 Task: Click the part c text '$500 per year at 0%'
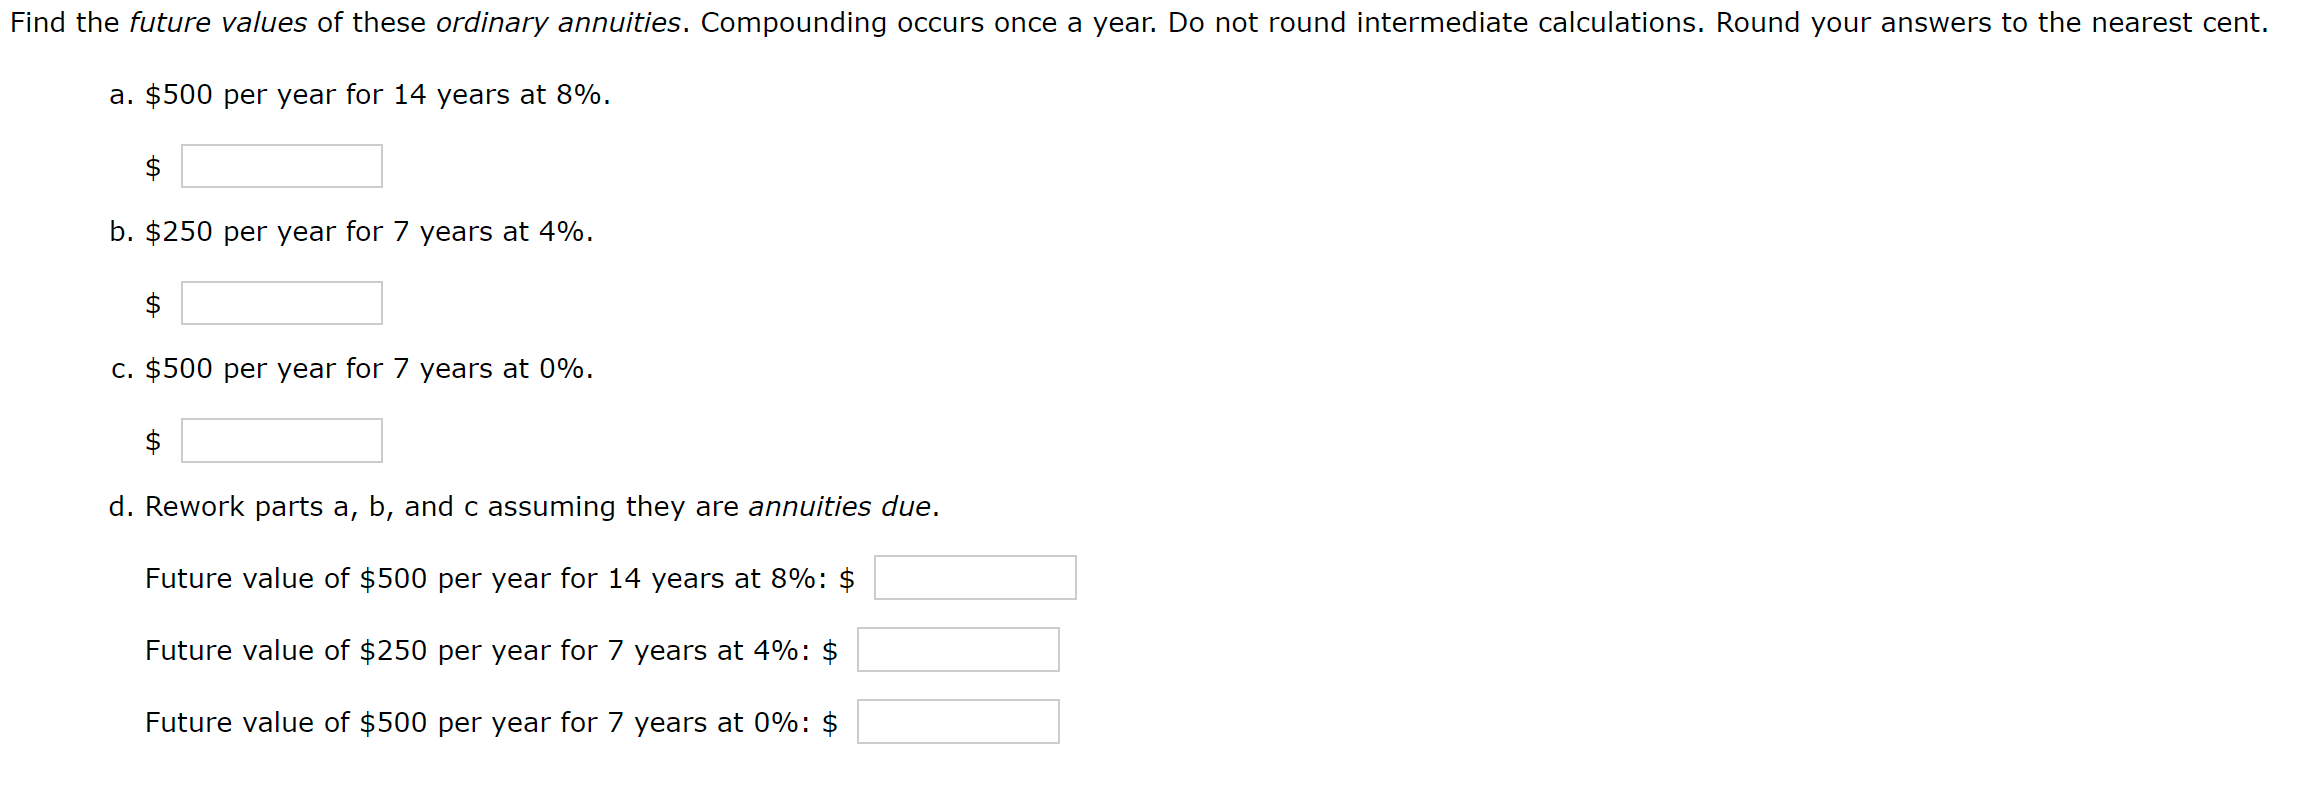(x=369, y=369)
